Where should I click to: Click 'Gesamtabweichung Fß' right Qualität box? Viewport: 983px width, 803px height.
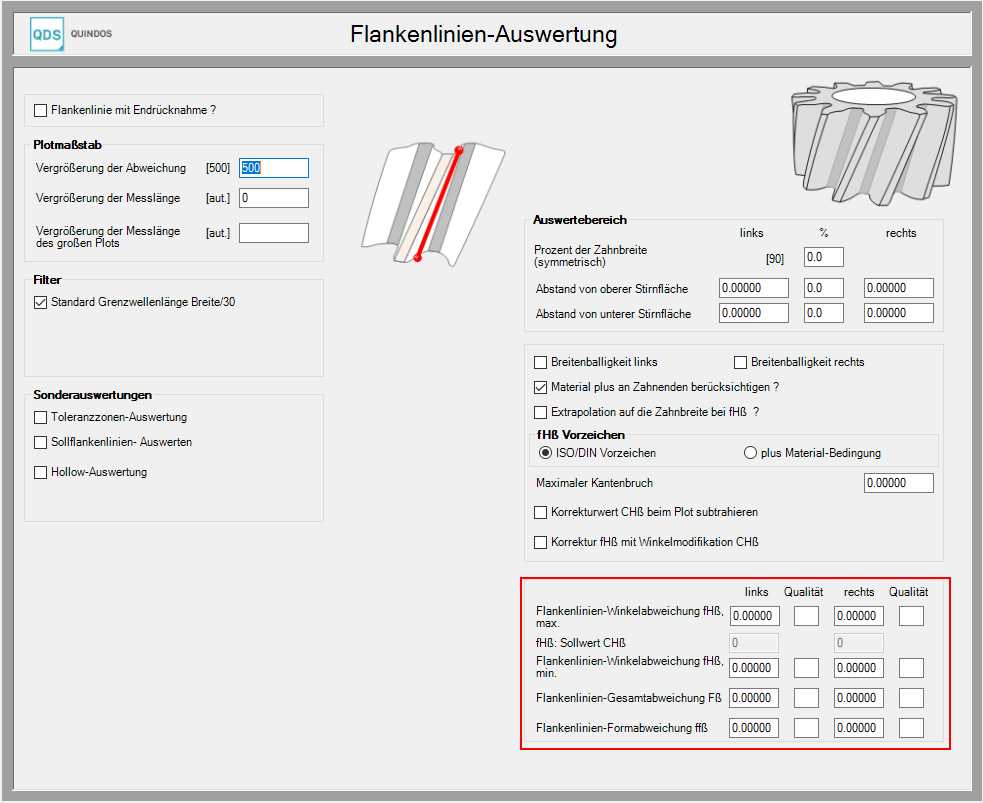click(911, 698)
